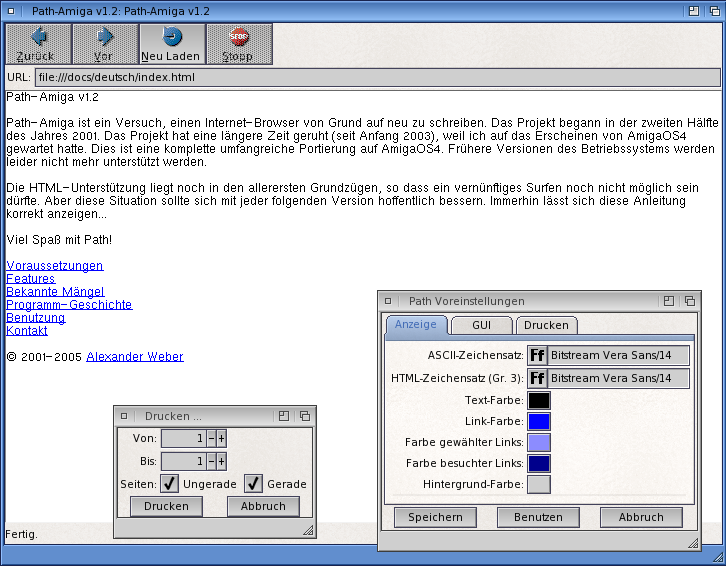Pick the Text-Farbe color swatch
Image resolution: width=726 pixels, height=566 pixels.
[539, 401]
